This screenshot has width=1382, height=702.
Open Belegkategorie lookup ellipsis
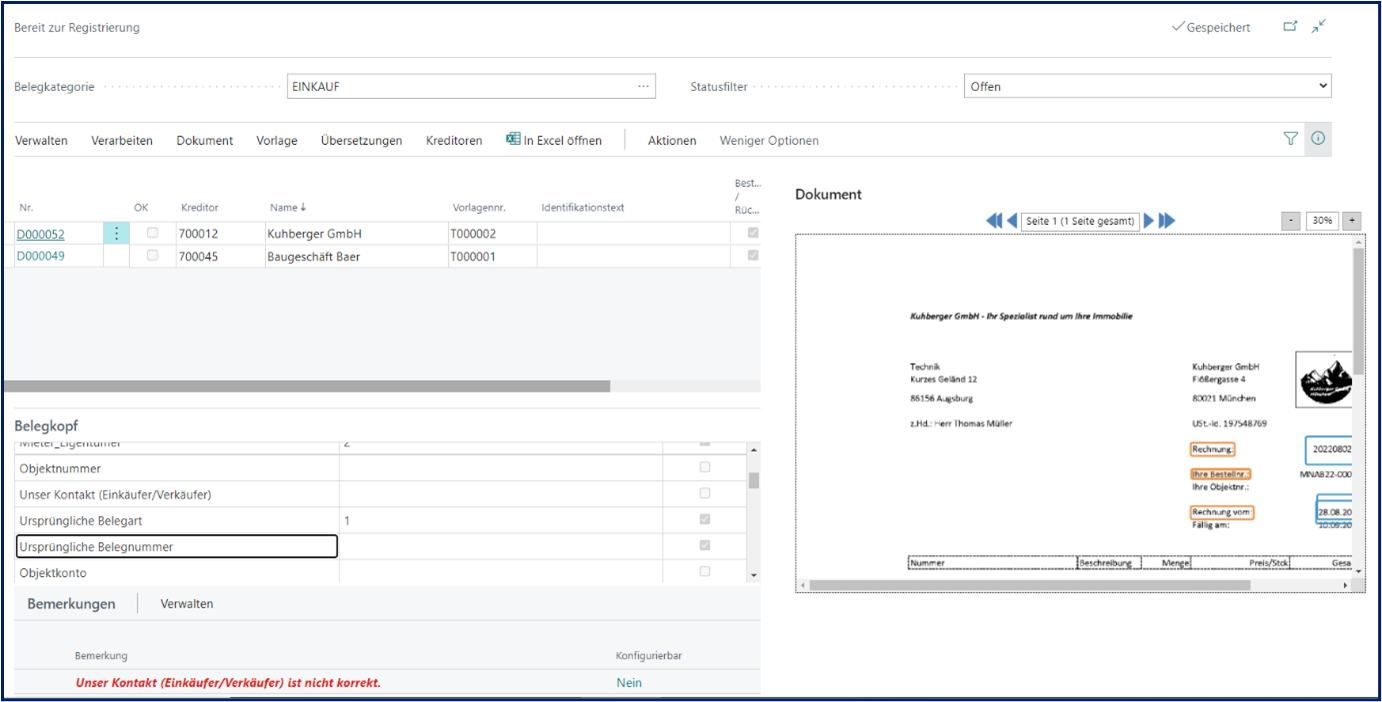click(x=643, y=87)
